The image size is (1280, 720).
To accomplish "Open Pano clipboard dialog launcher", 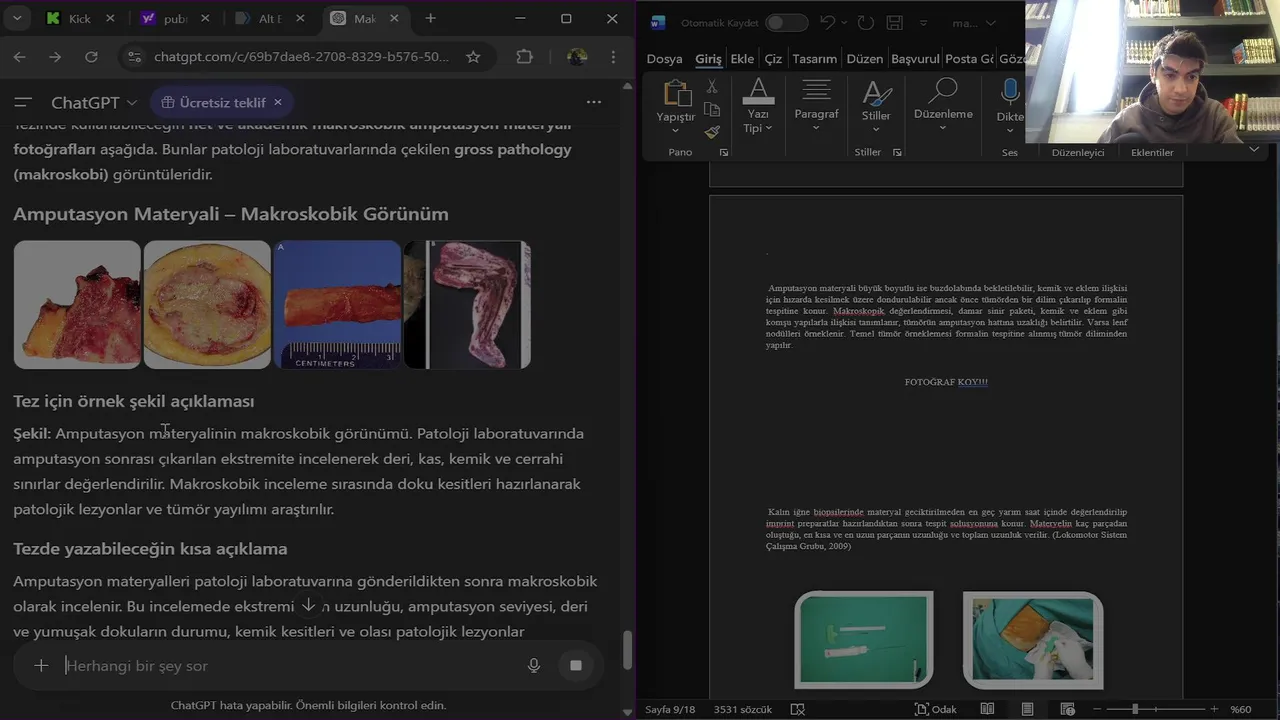I will pos(724,152).
